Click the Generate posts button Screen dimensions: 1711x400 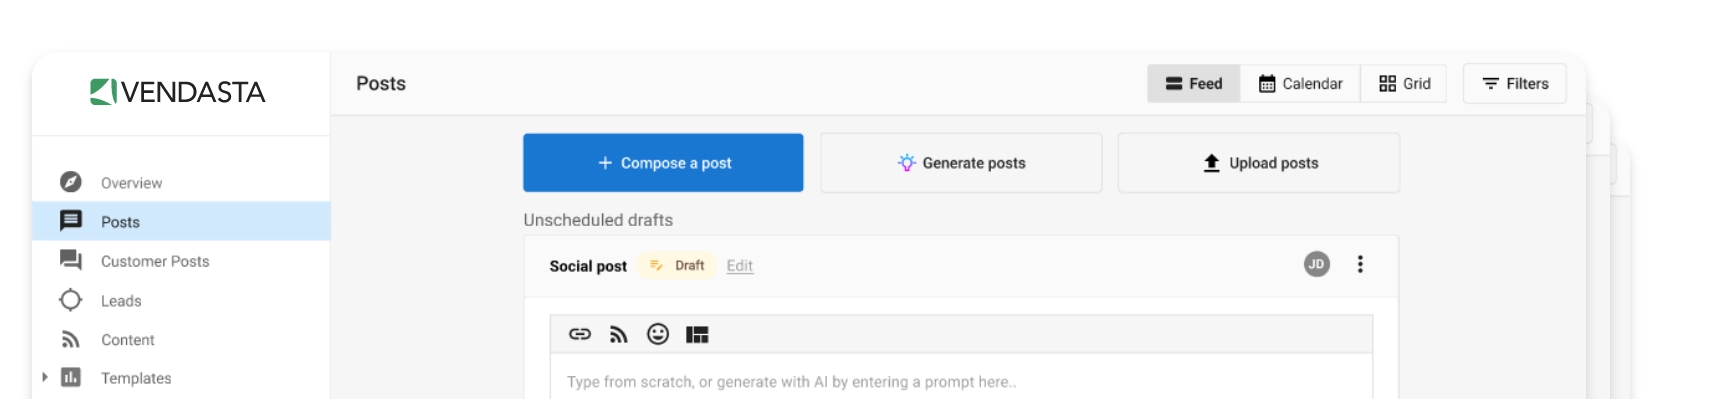[961, 163]
